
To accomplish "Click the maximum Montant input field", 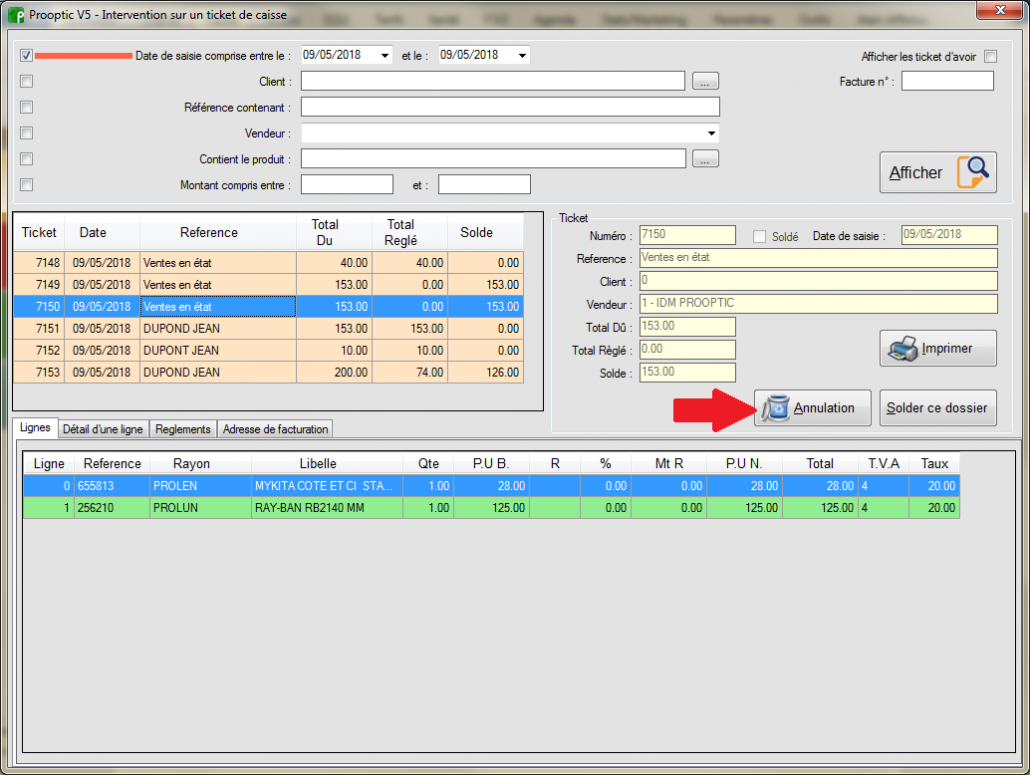I will point(484,185).
